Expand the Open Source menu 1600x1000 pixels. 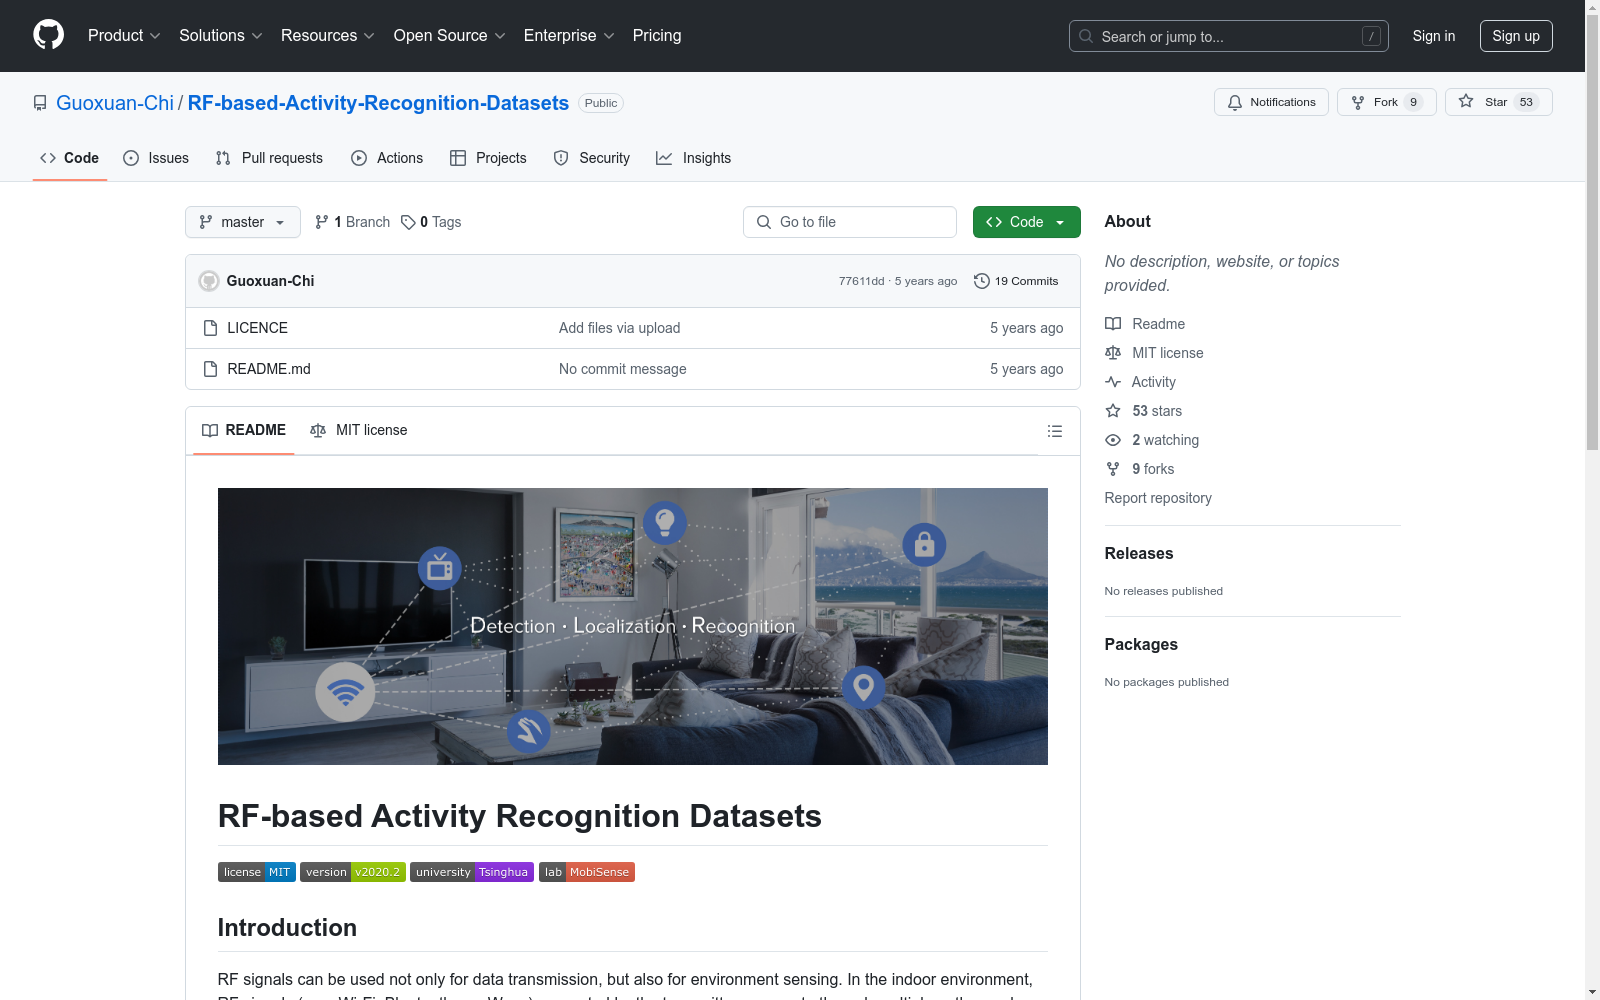pyautogui.click(x=449, y=36)
